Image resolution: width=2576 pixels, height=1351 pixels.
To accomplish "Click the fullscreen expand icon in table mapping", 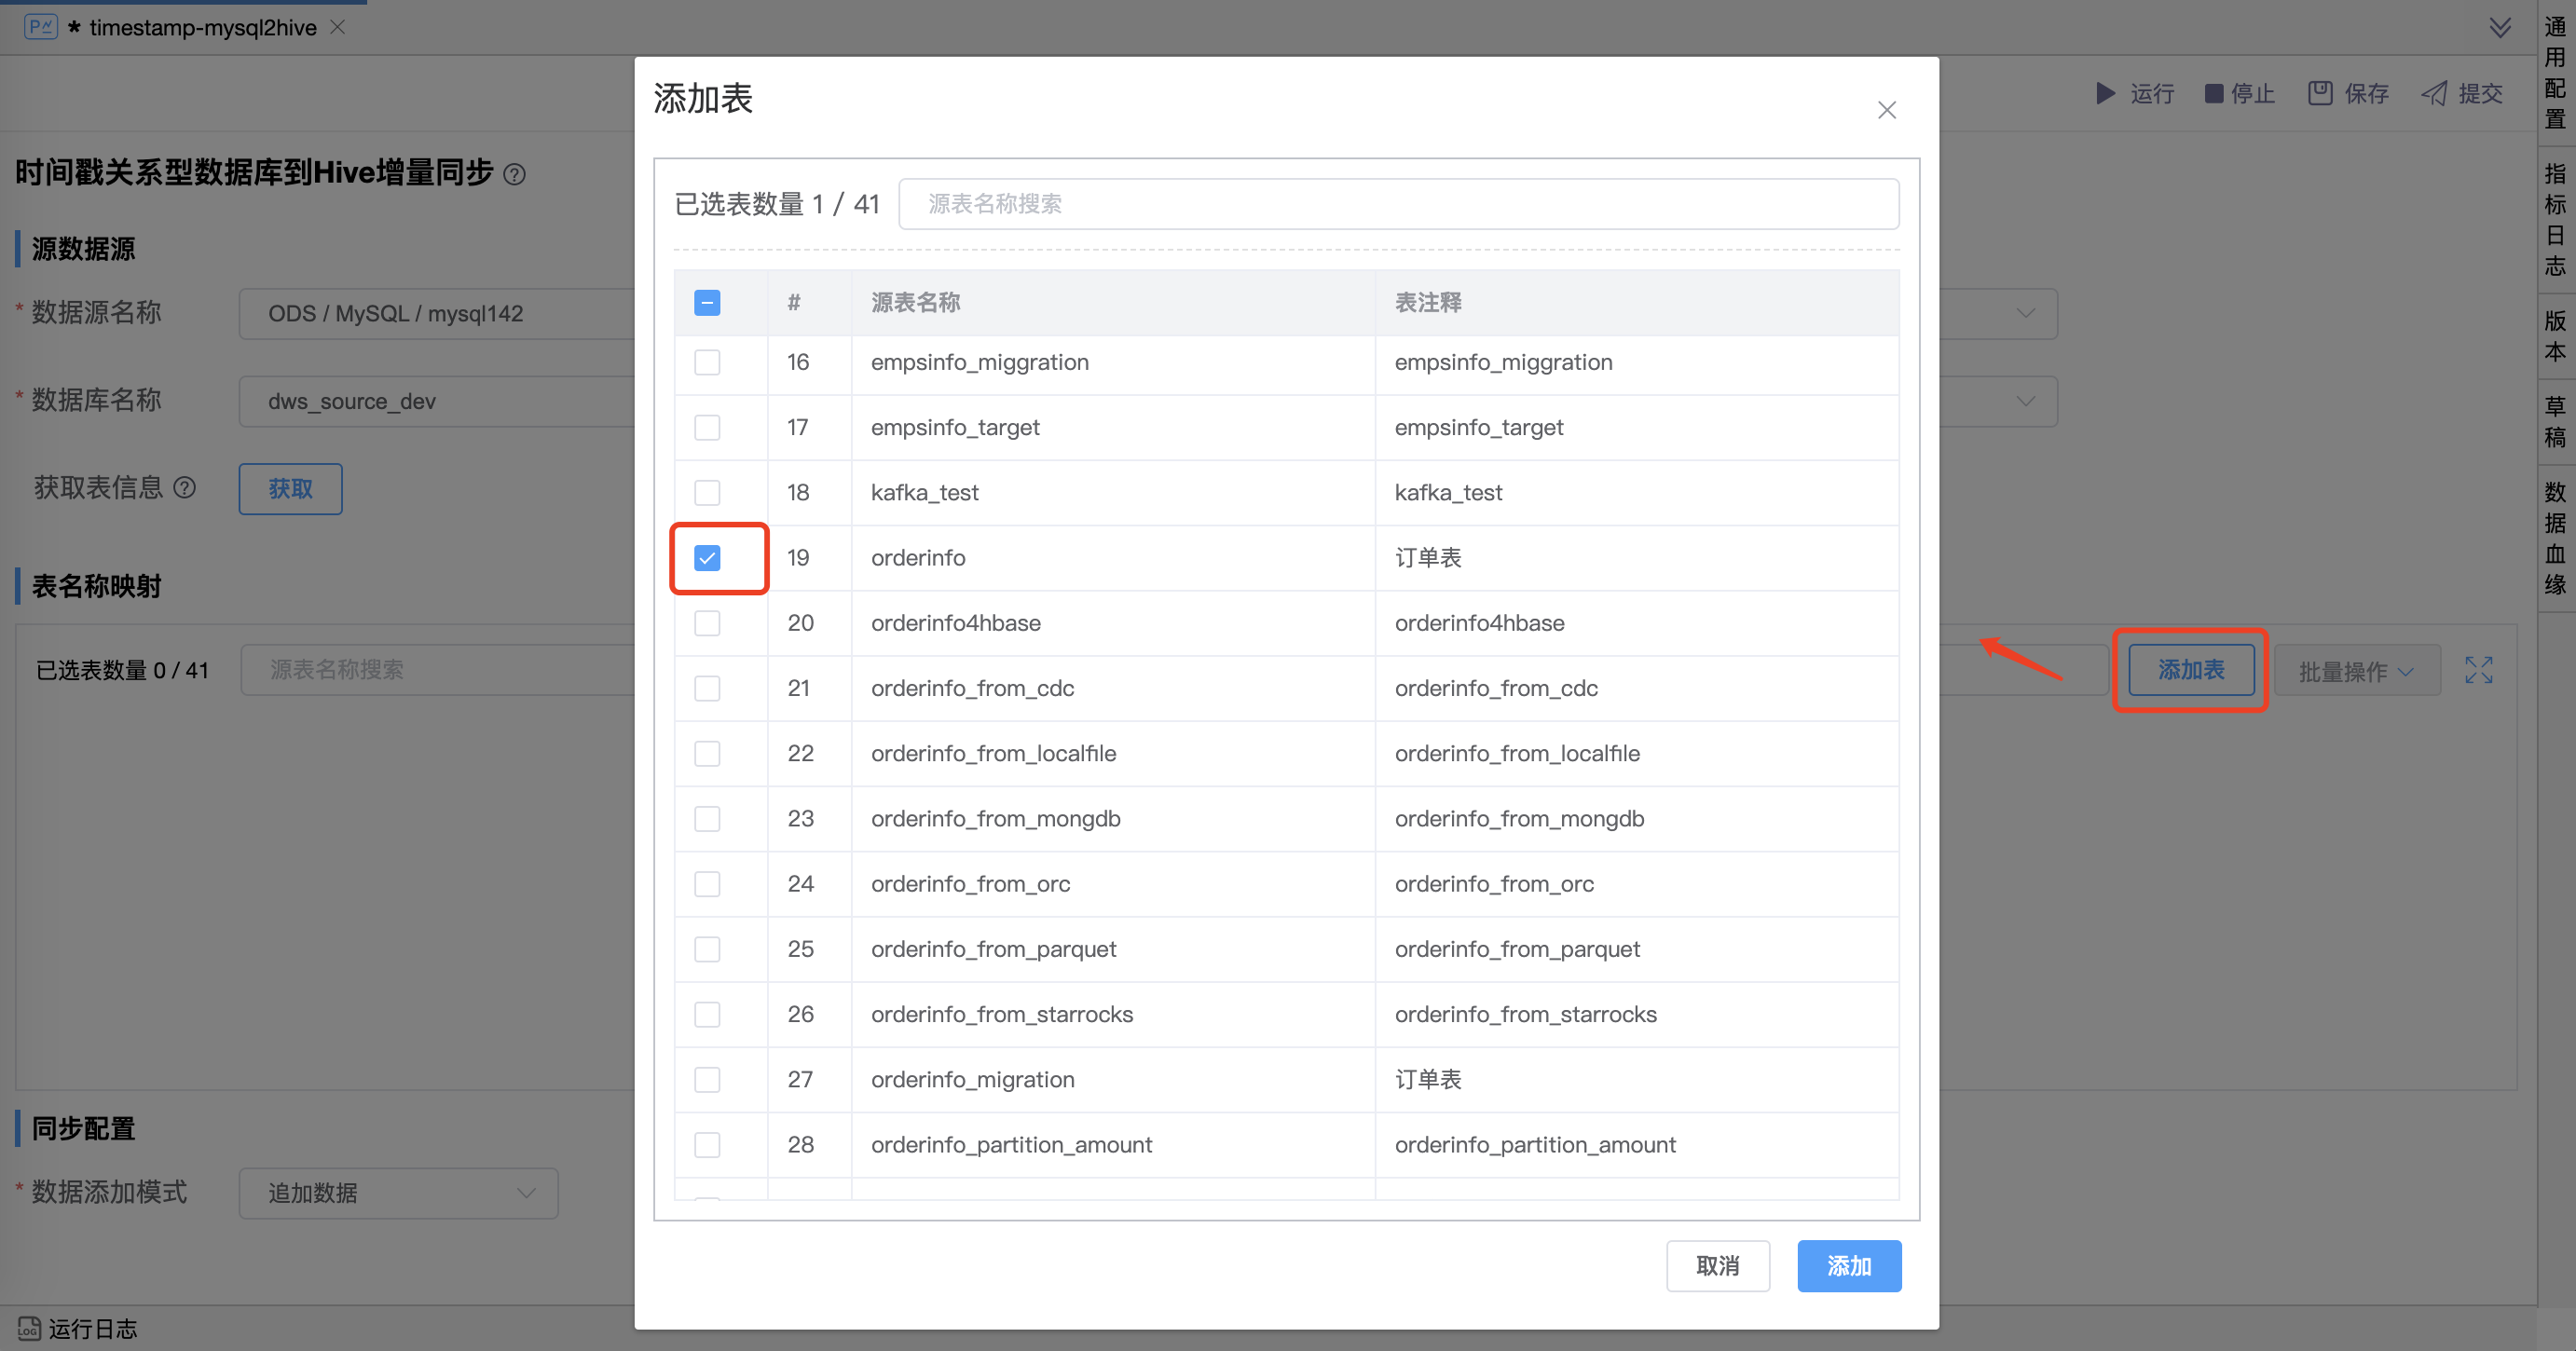I will (2478, 670).
